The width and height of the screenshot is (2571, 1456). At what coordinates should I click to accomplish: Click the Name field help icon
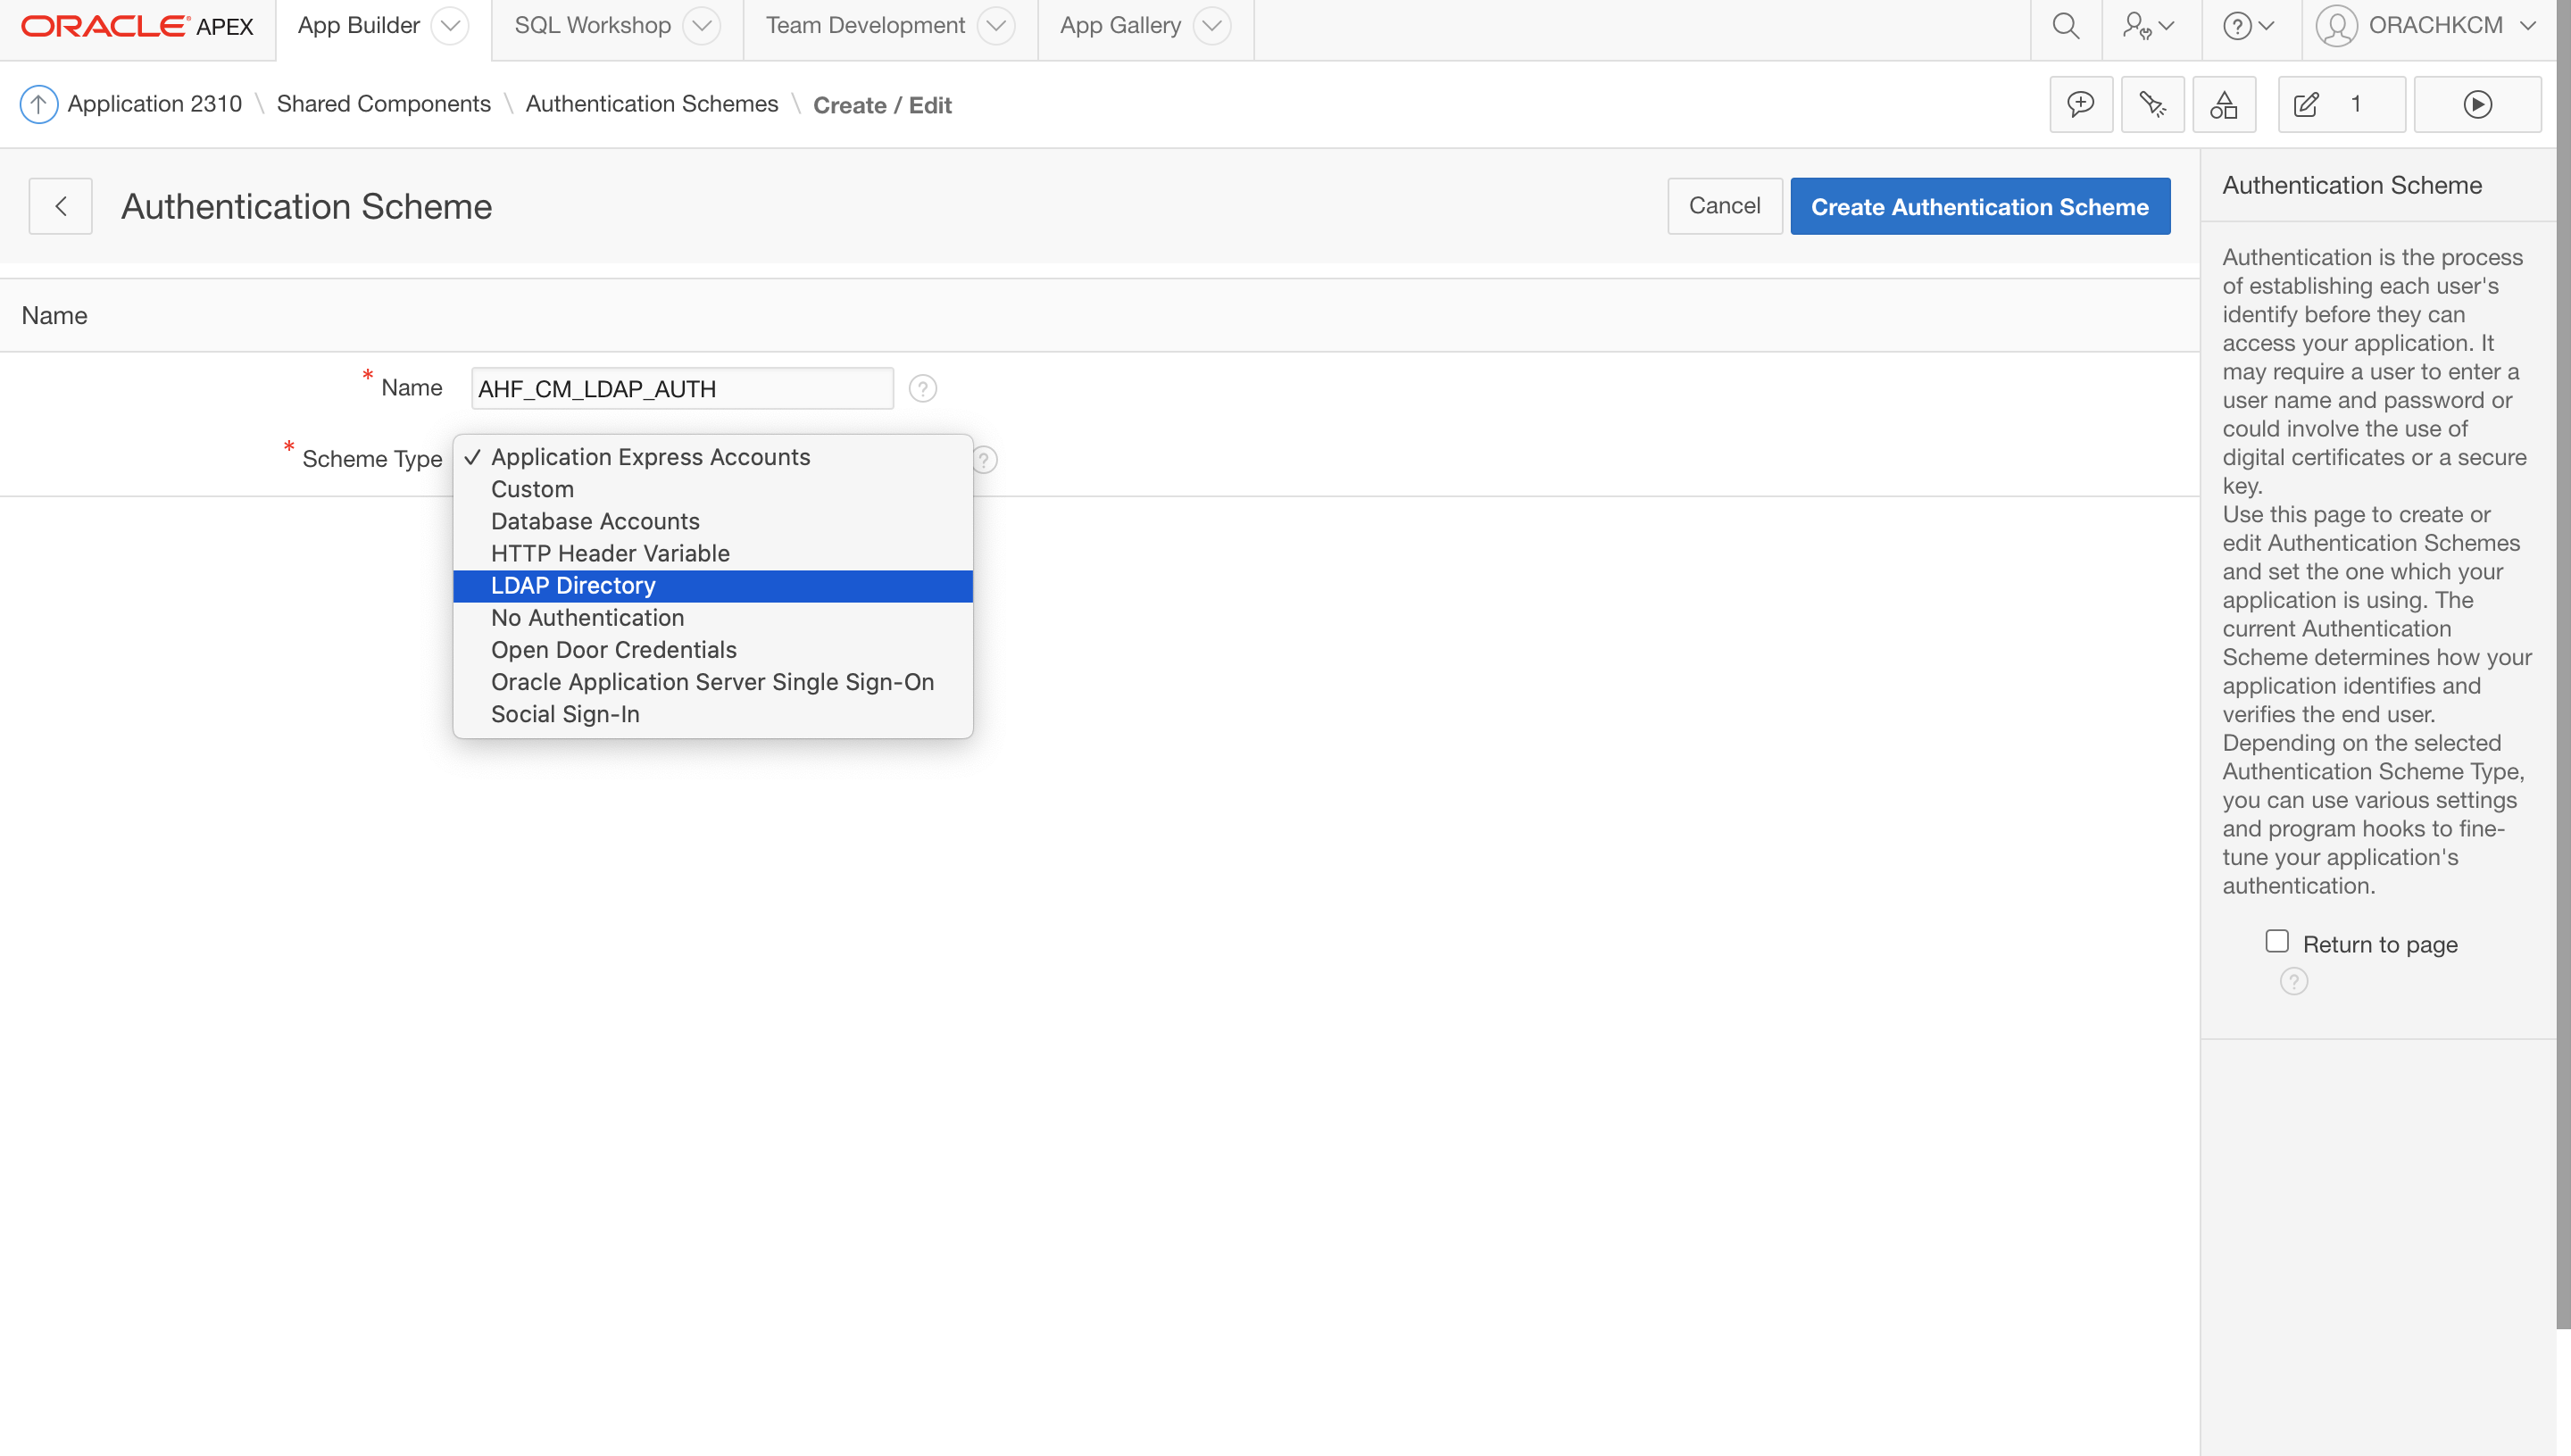point(922,389)
